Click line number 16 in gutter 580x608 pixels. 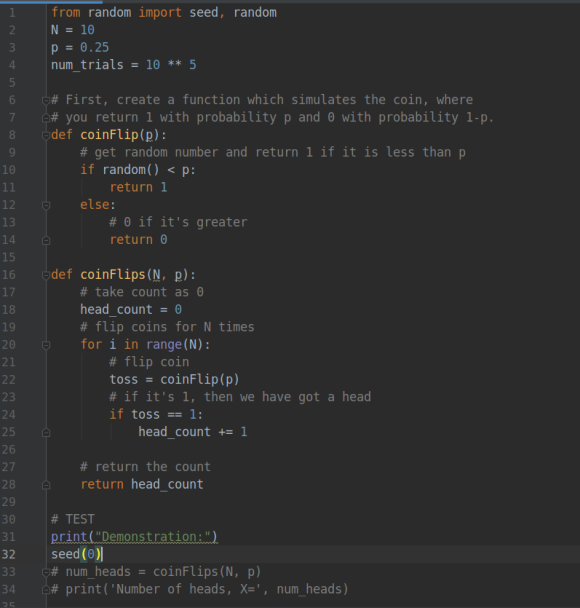click(x=9, y=275)
